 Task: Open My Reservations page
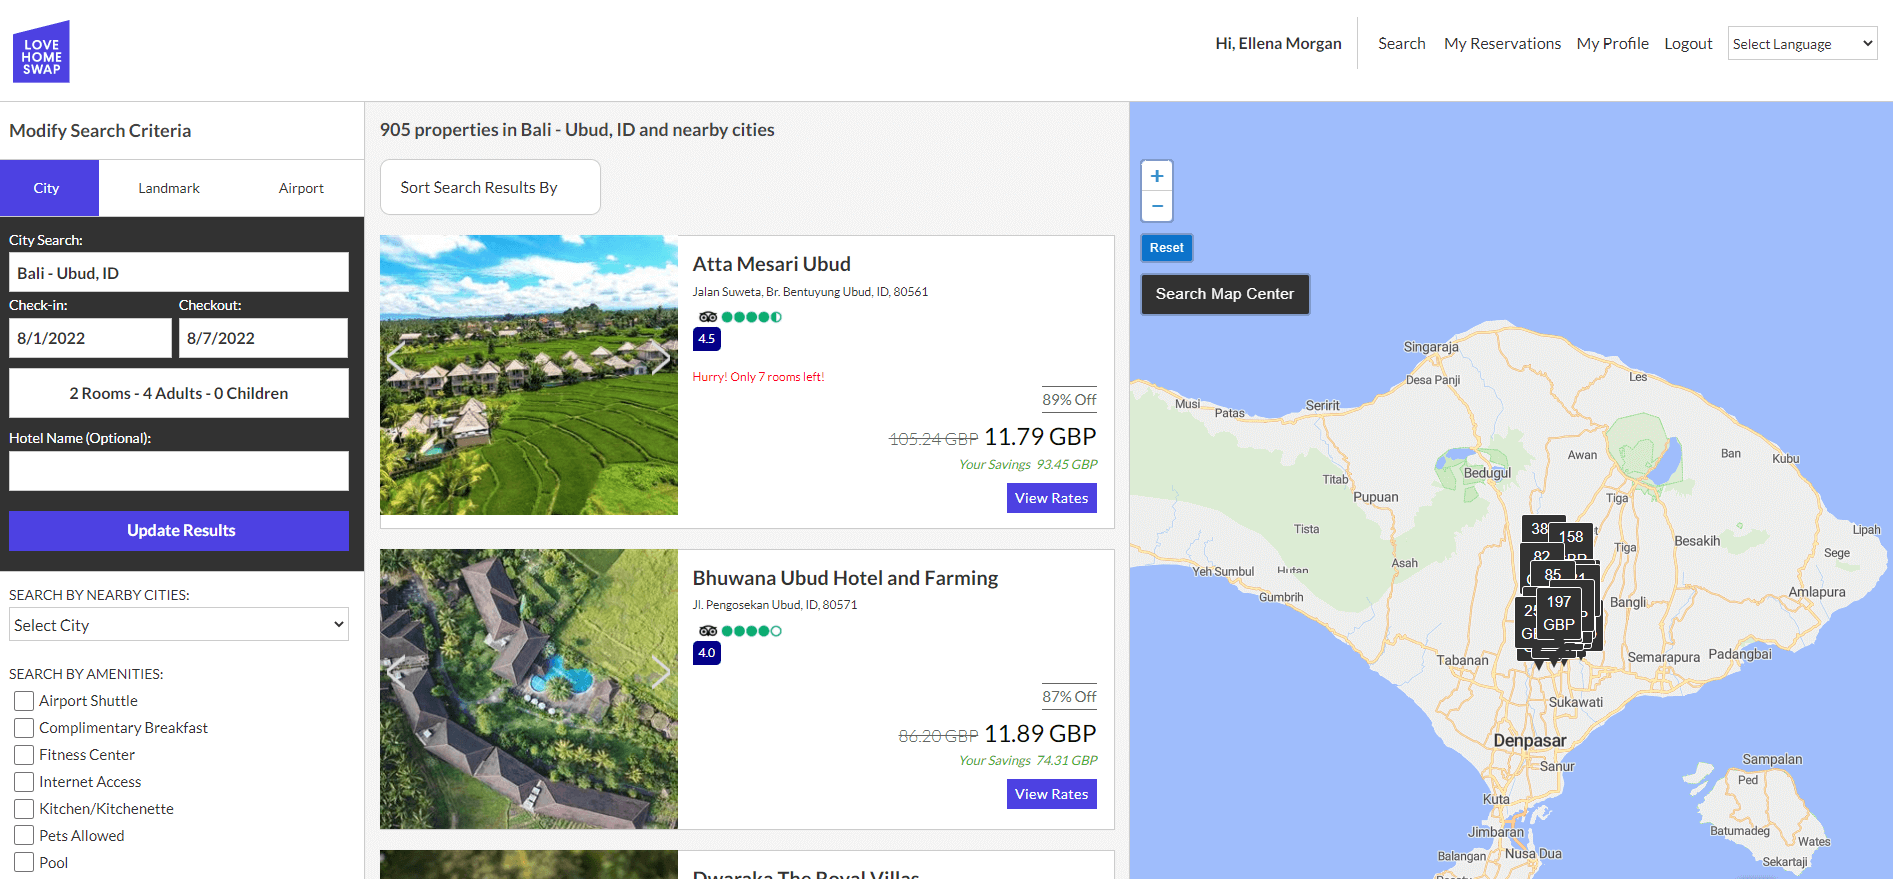1502,43
